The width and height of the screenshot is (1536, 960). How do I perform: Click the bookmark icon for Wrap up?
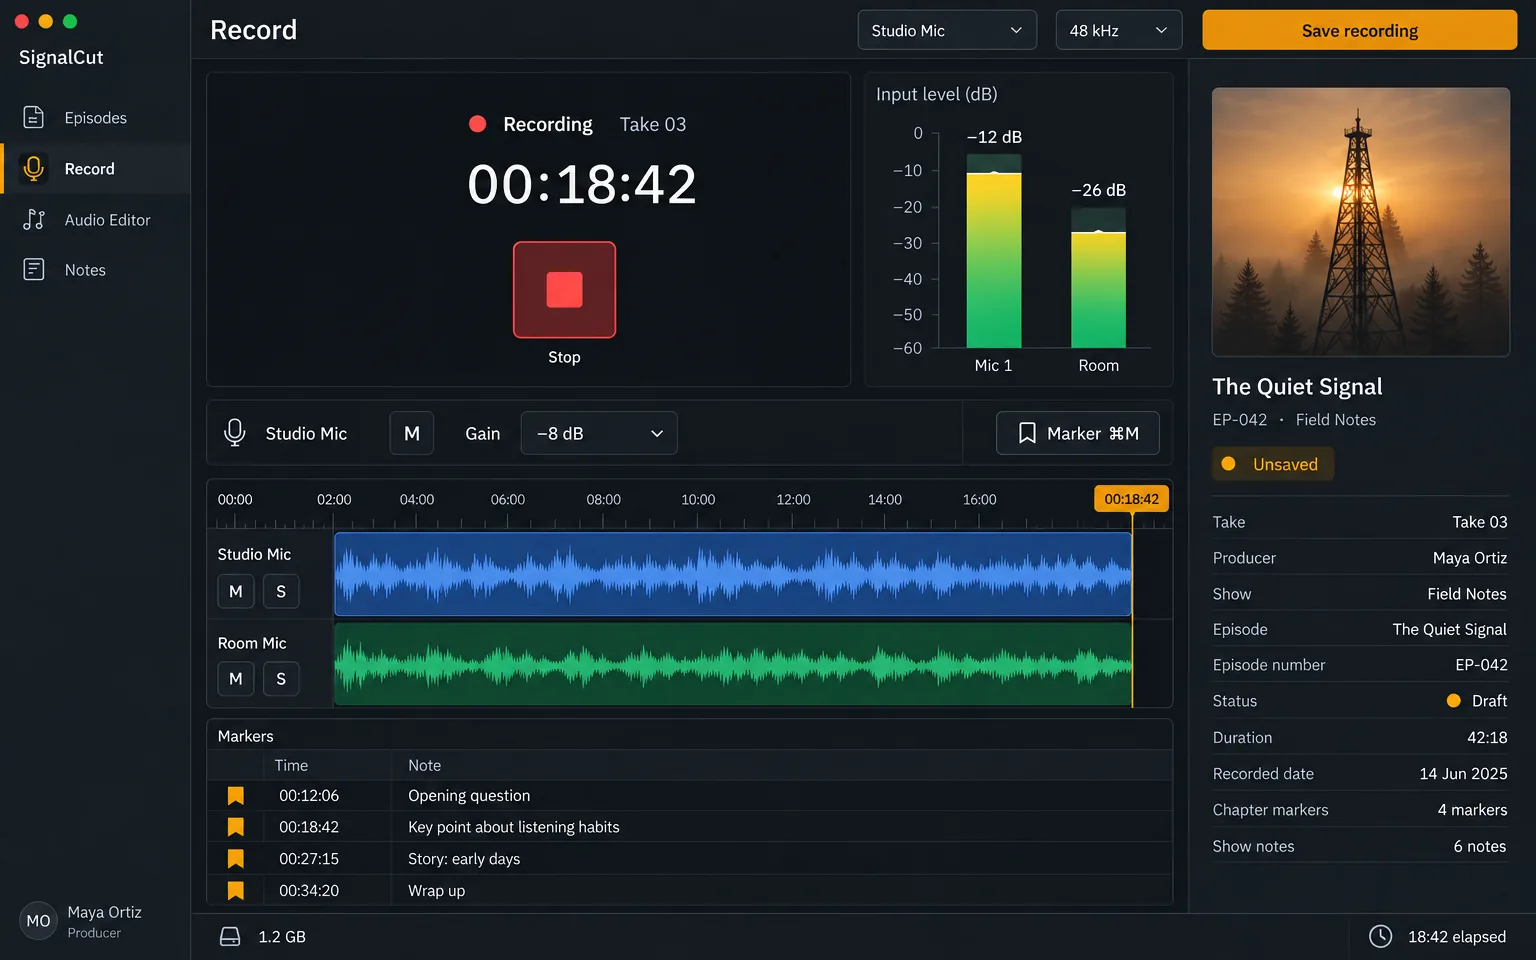[236, 890]
